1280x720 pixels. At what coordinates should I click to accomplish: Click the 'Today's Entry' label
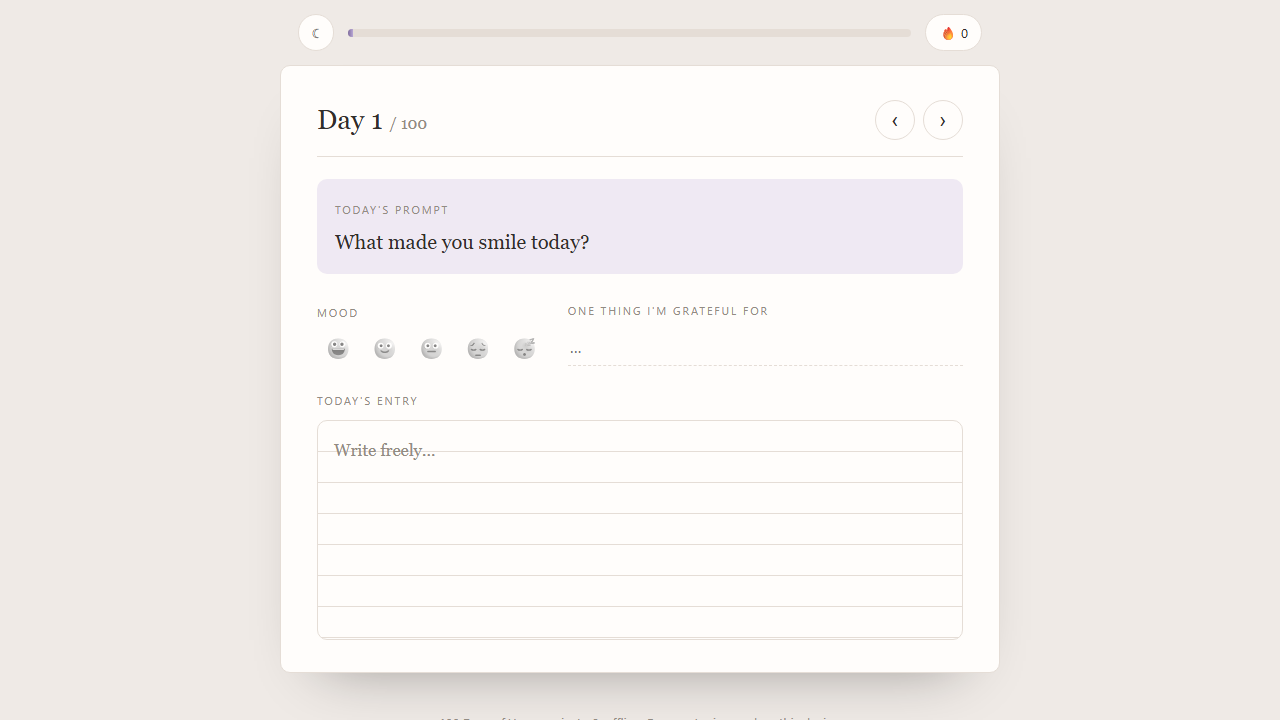click(x=367, y=401)
